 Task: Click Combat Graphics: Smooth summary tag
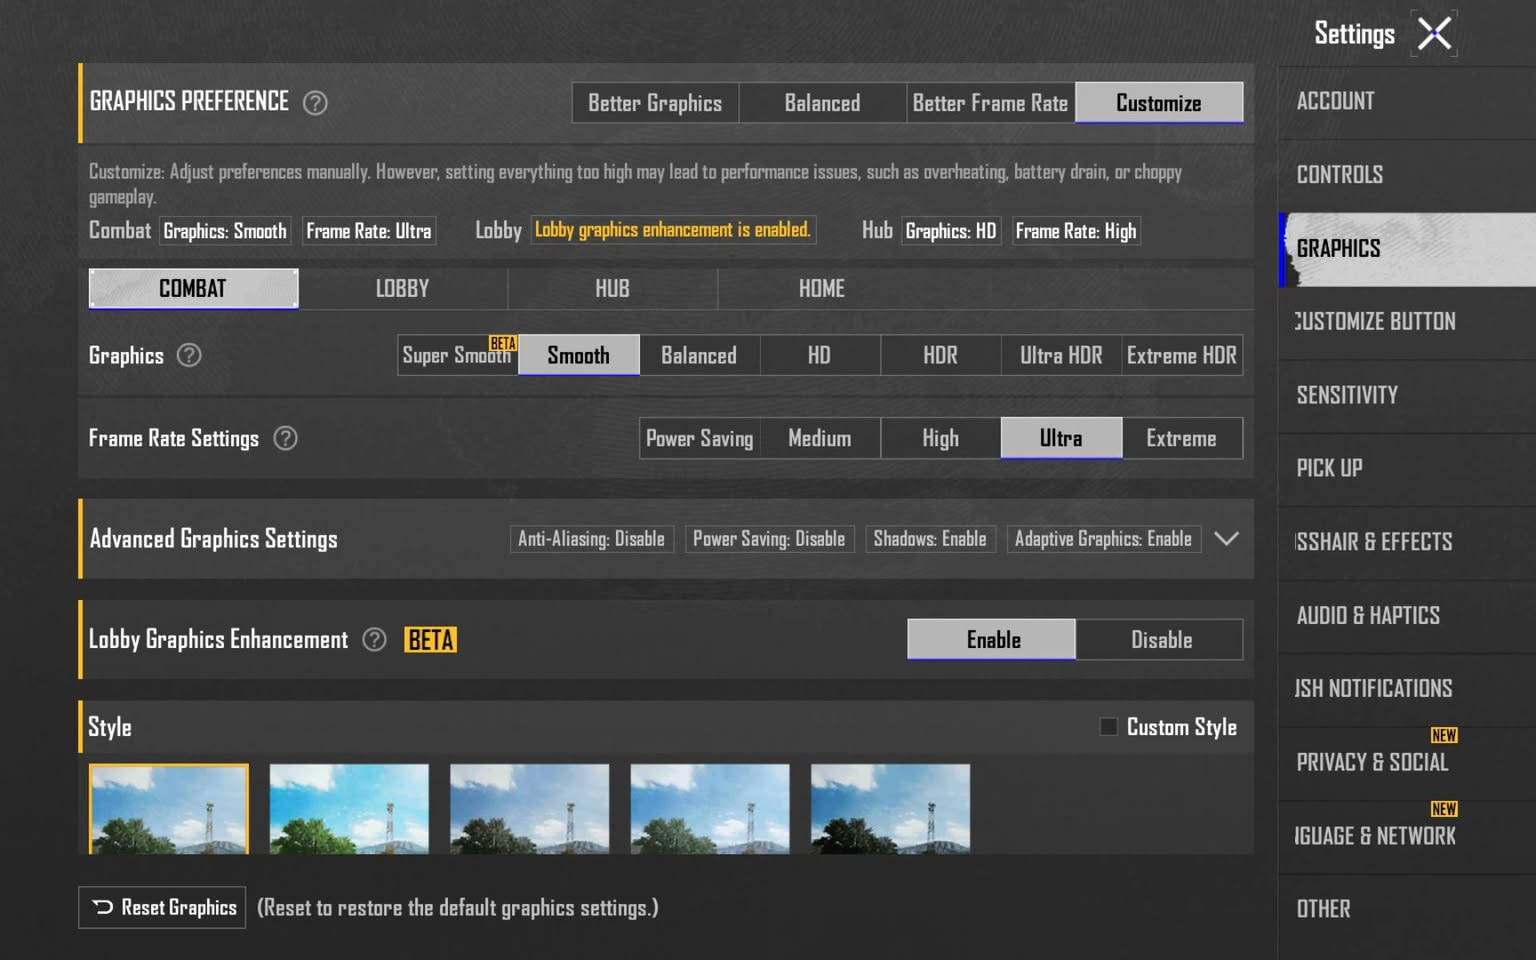tap(225, 231)
